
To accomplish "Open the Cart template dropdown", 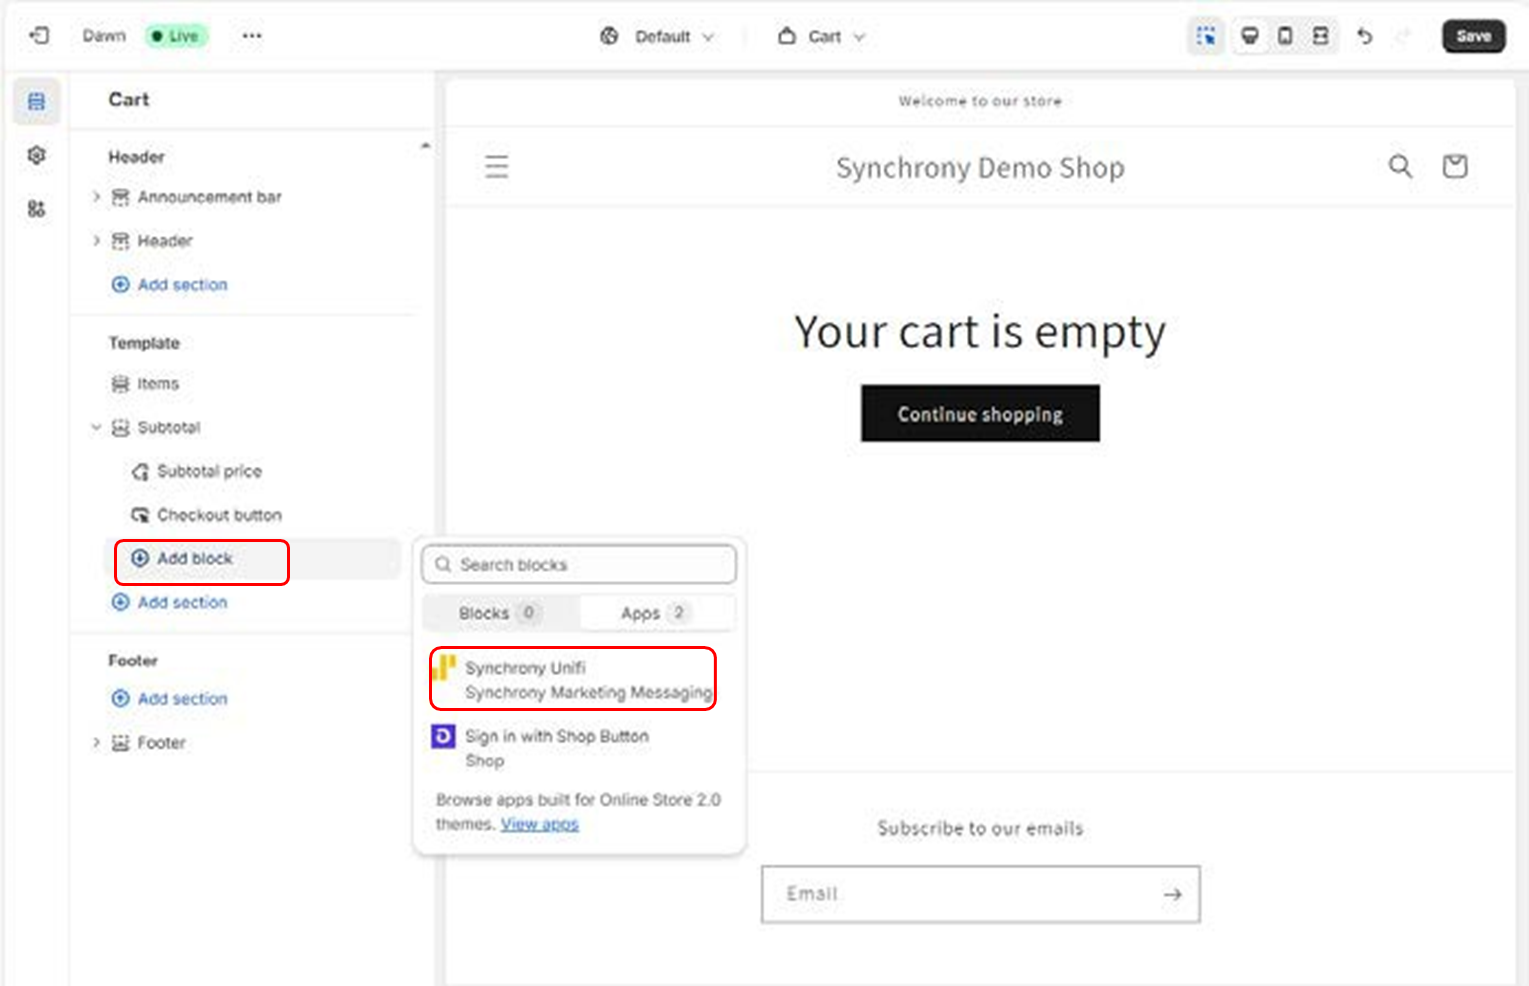I will click(821, 37).
